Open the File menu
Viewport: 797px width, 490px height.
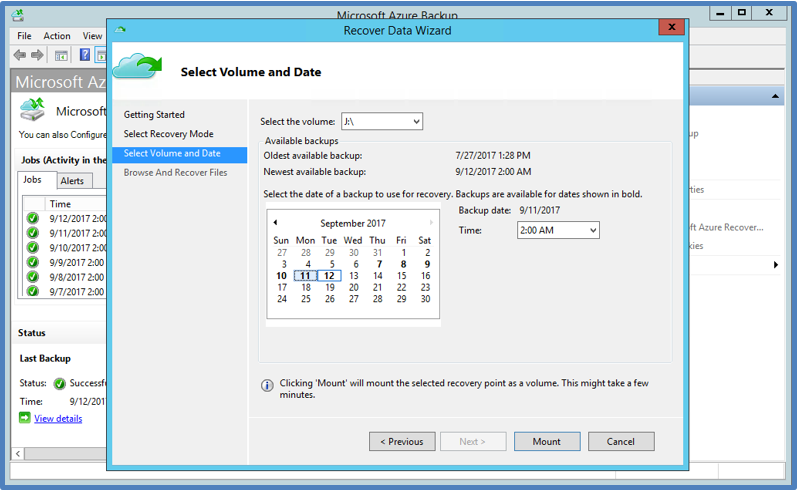[x=24, y=36]
